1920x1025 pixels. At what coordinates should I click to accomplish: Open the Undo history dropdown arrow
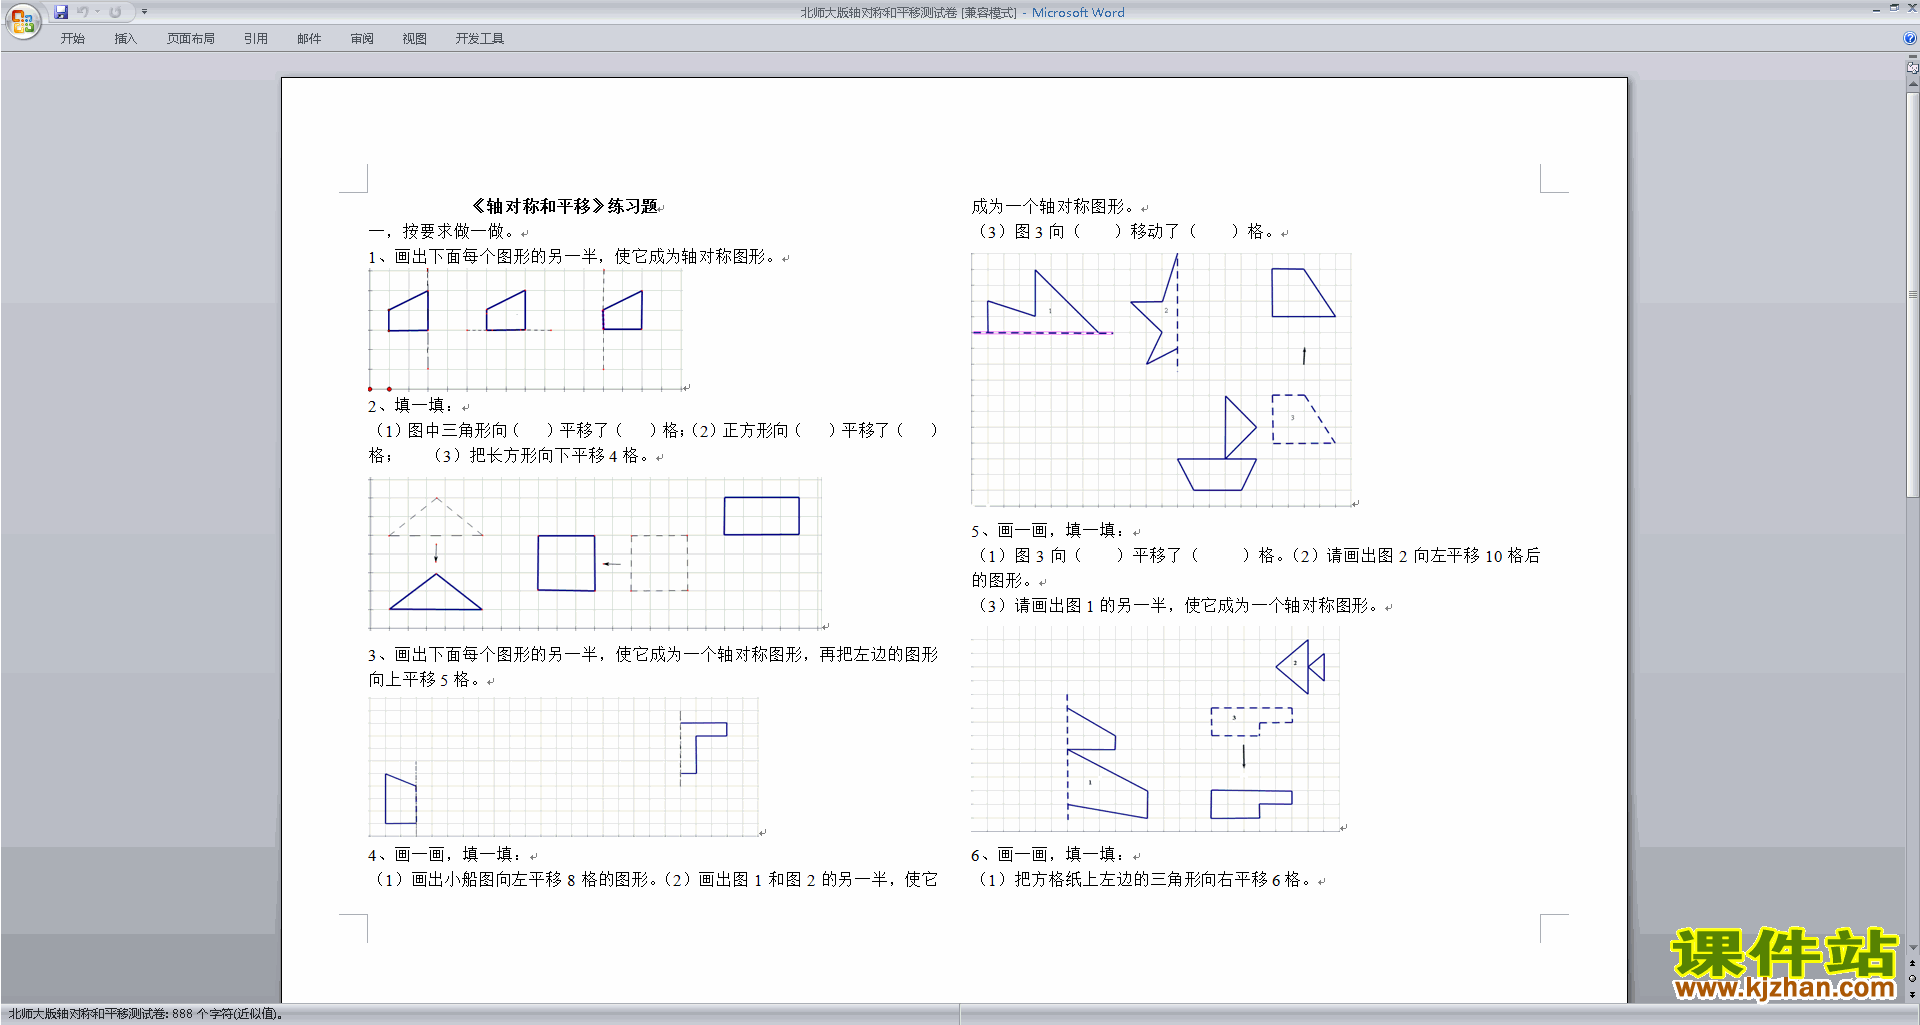point(98,12)
